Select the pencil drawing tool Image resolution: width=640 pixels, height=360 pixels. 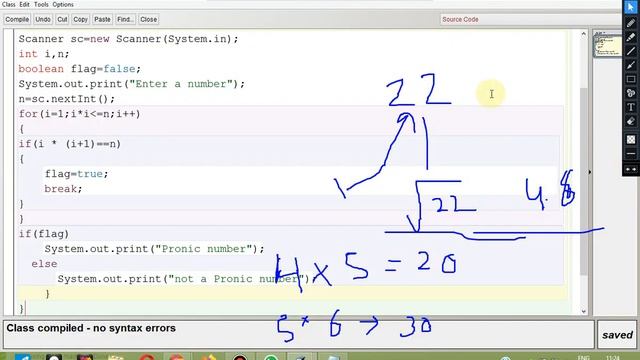point(631,23)
